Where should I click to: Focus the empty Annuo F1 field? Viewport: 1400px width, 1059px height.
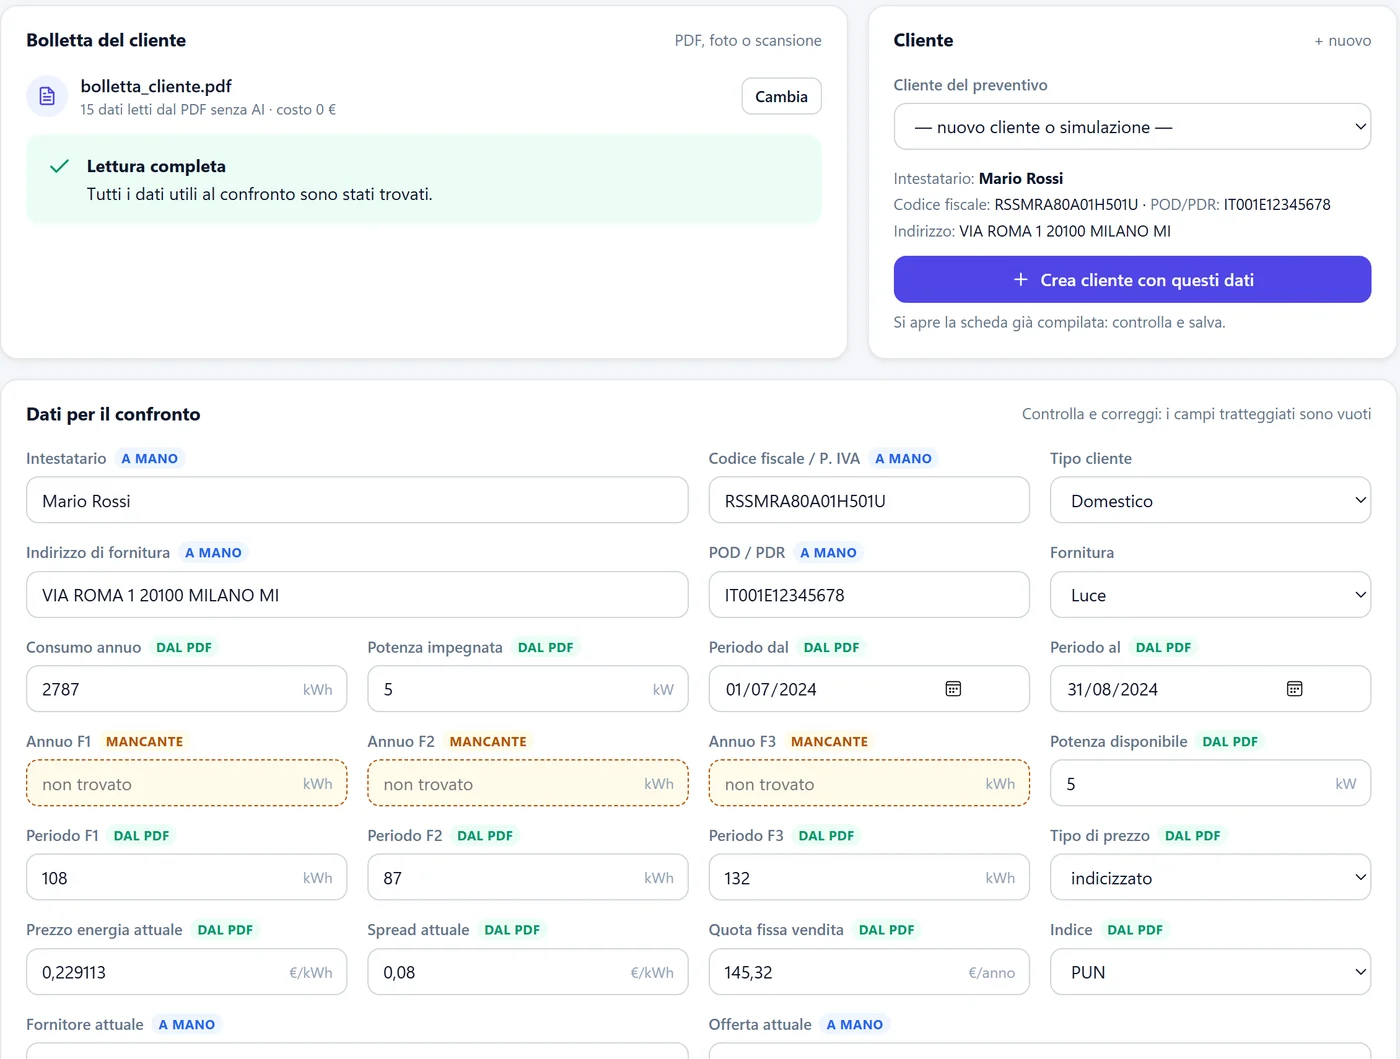point(186,784)
